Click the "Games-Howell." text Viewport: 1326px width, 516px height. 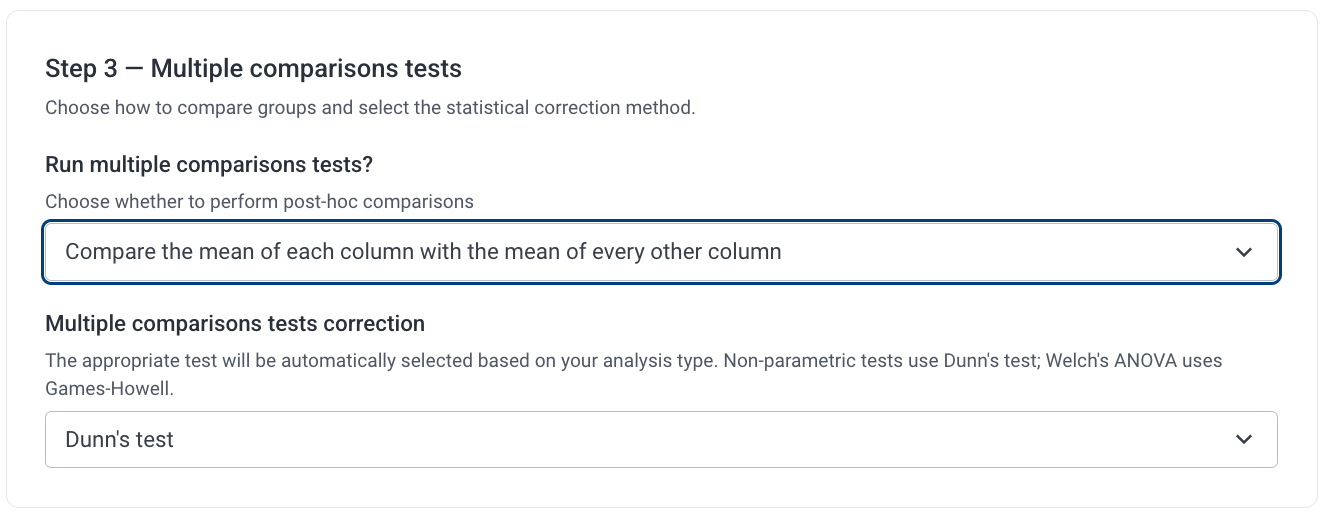(x=110, y=388)
